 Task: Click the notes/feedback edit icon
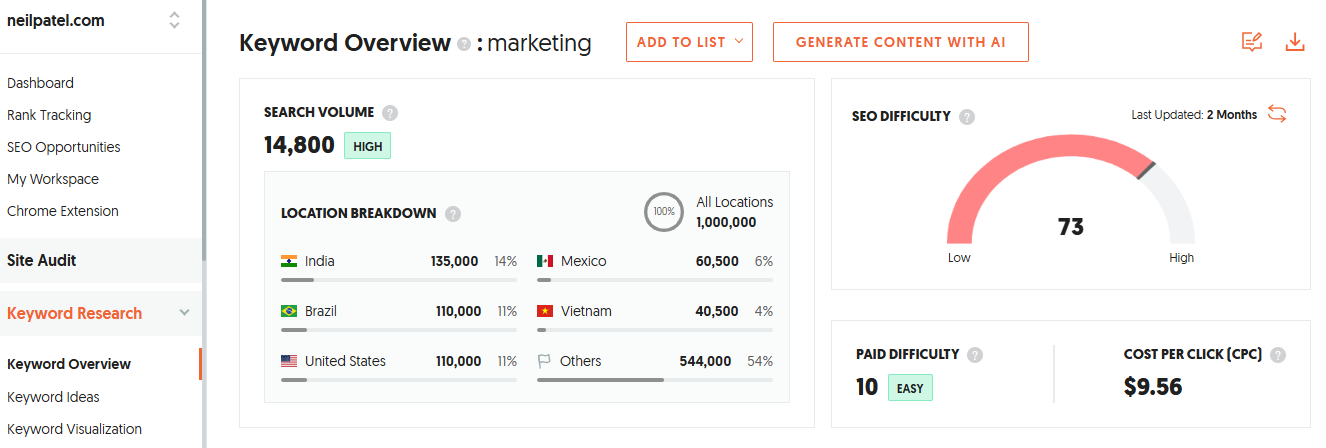click(1251, 42)
